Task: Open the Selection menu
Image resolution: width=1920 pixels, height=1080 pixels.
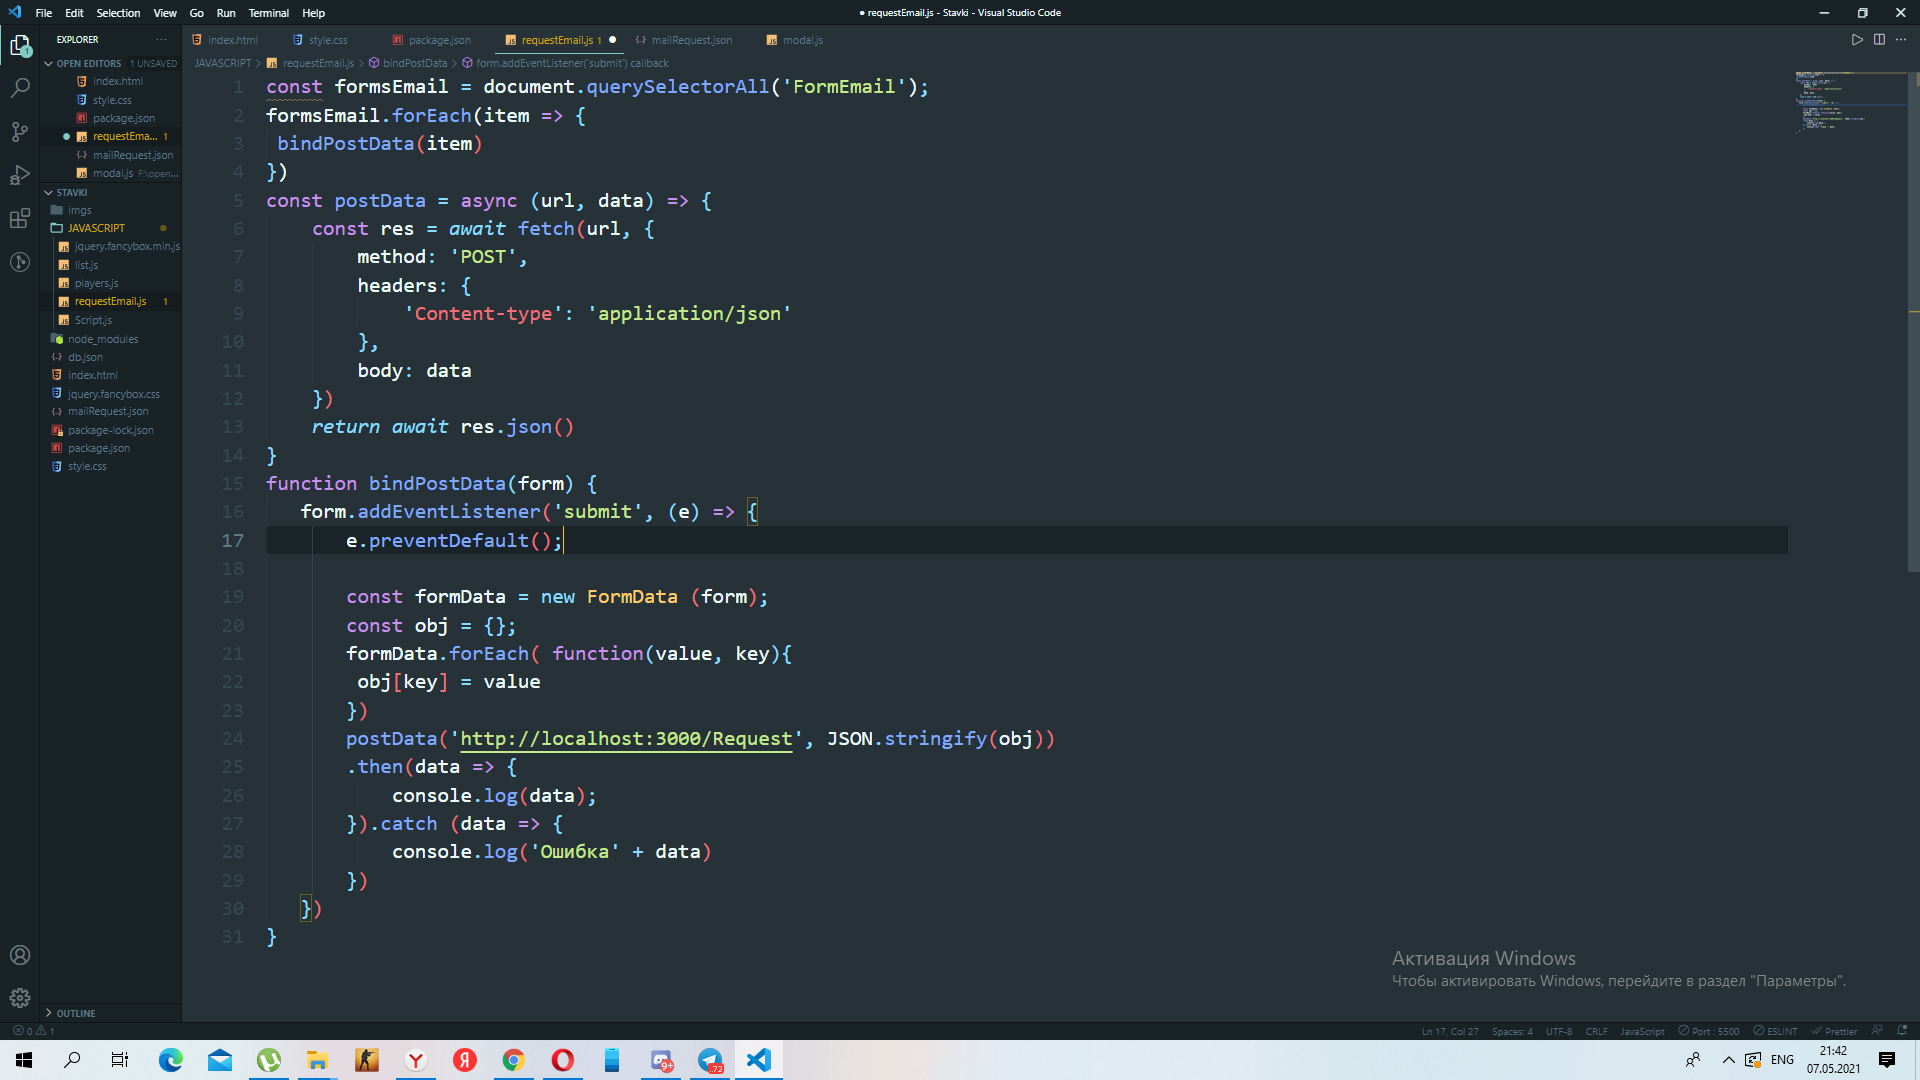Action: coord(118,13)
